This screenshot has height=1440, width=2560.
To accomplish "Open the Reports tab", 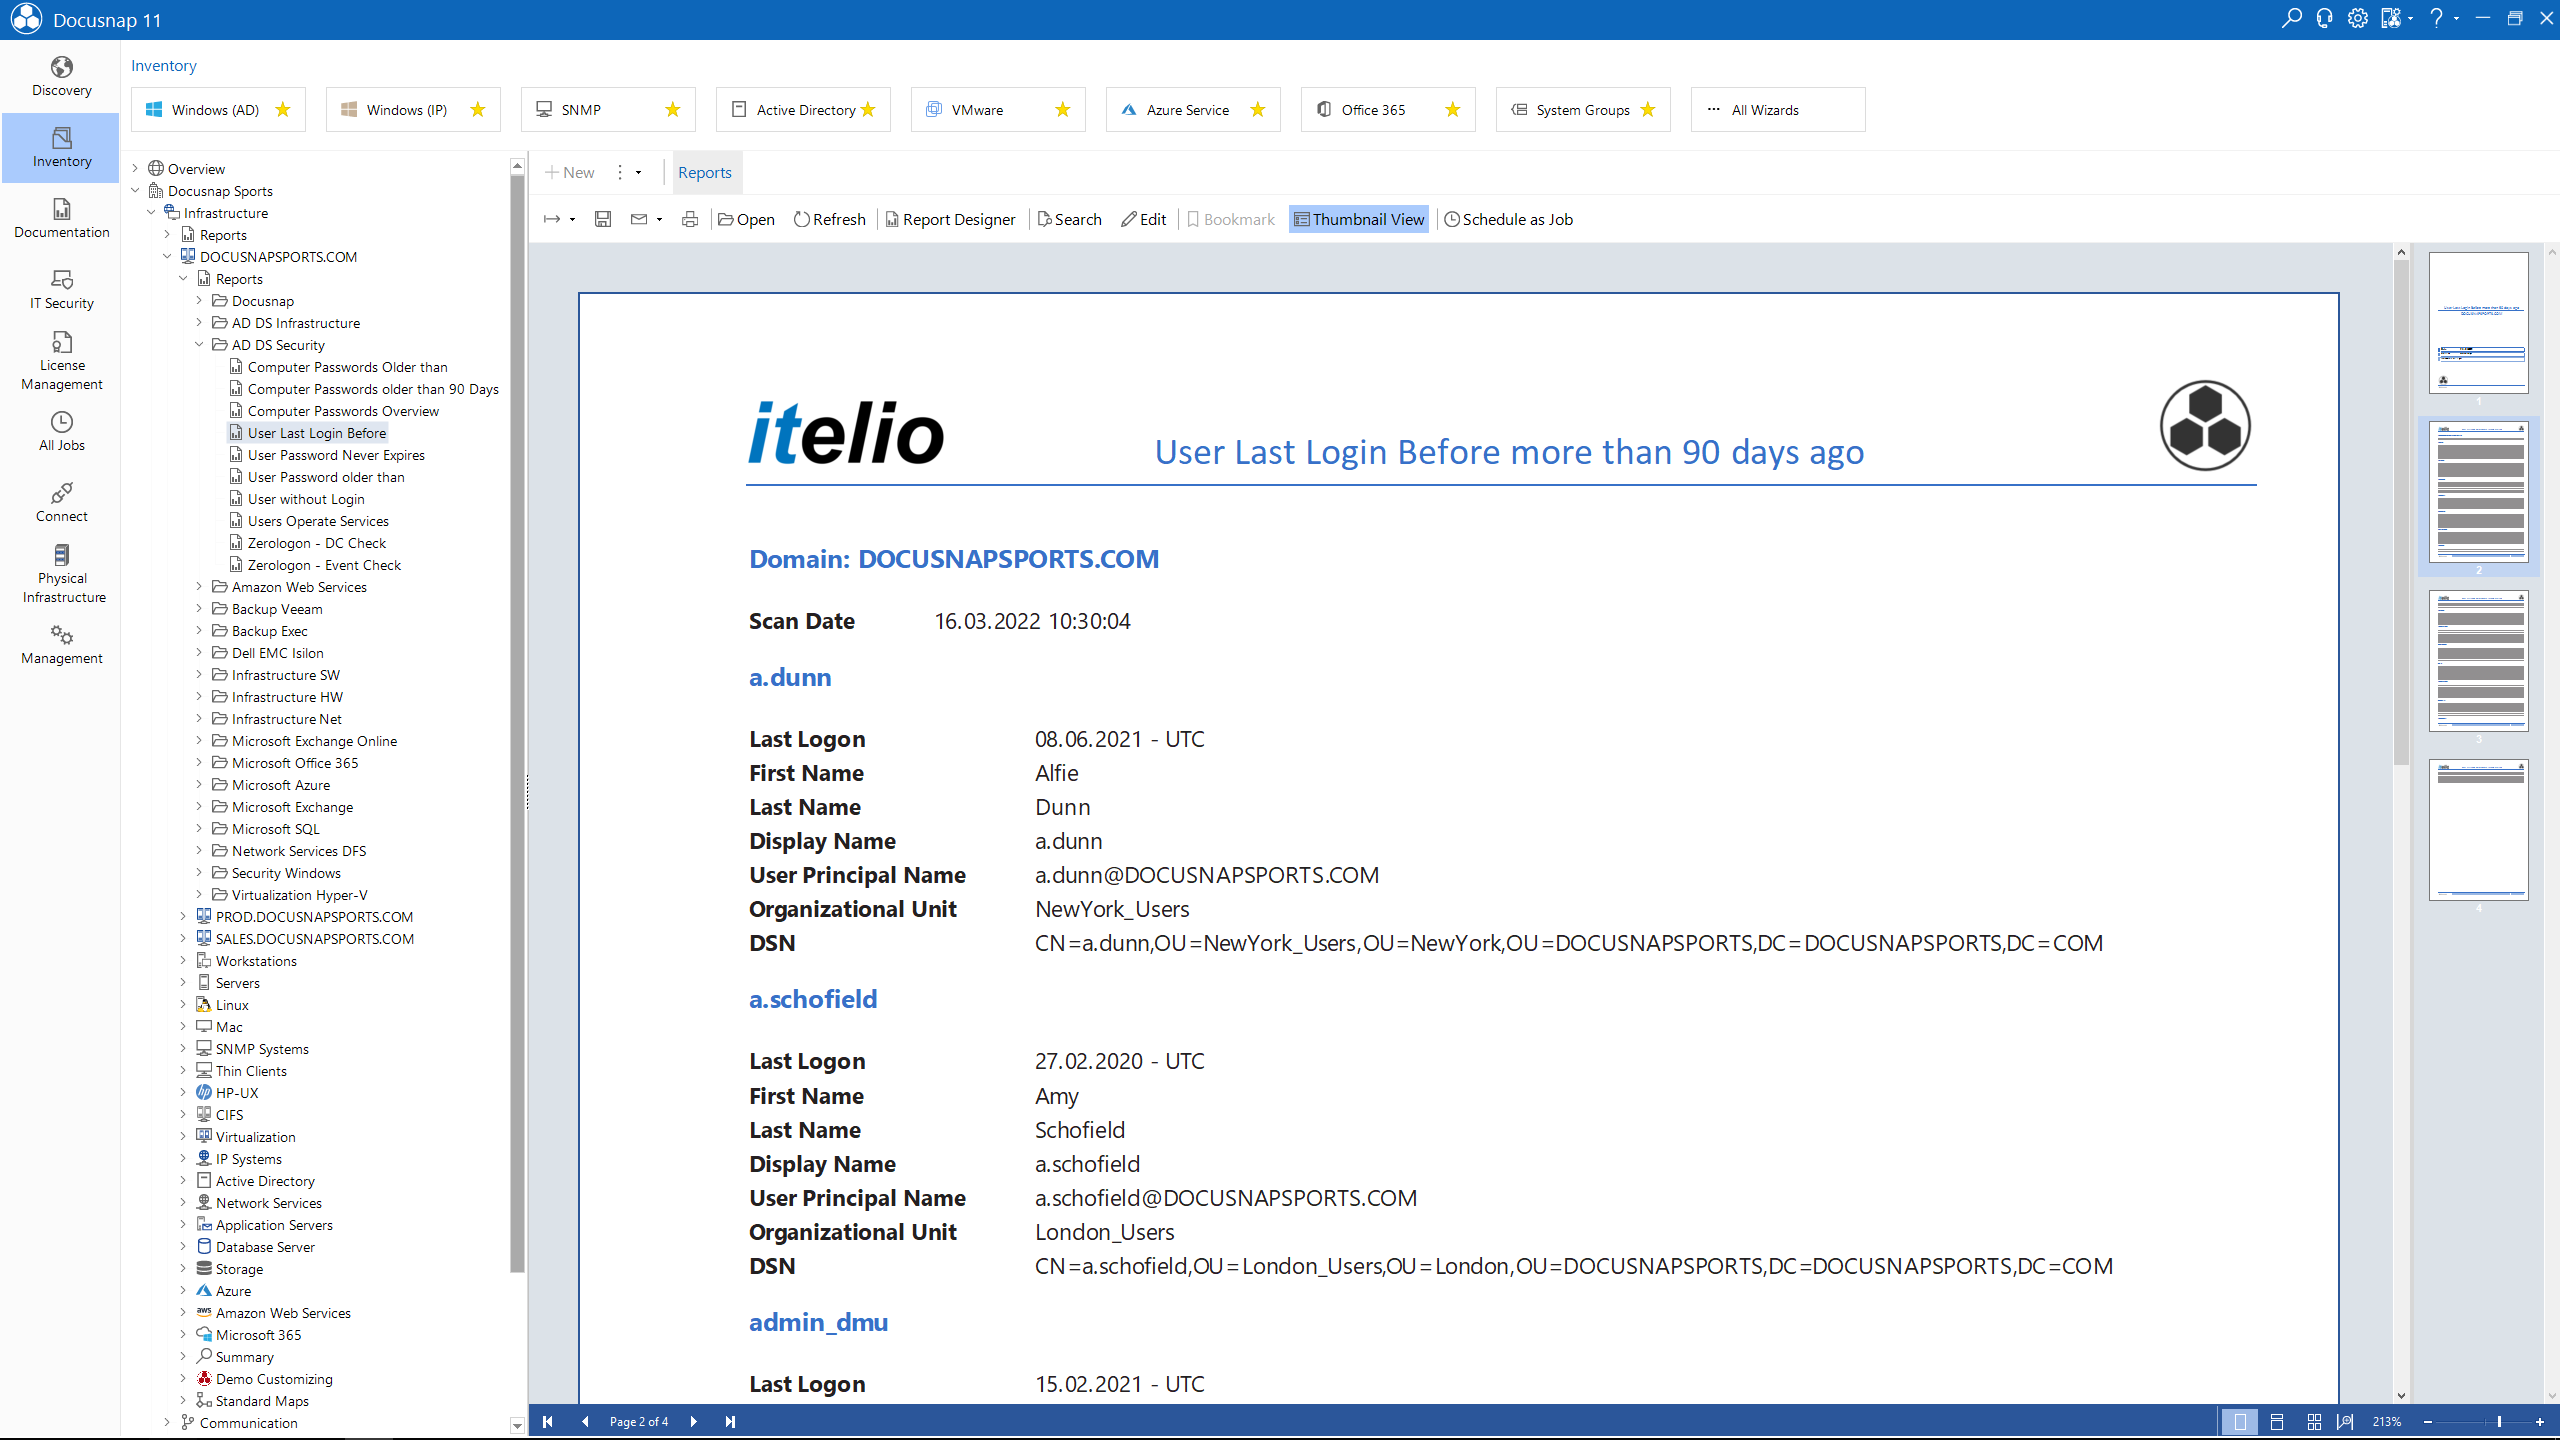I will (705, 172).
